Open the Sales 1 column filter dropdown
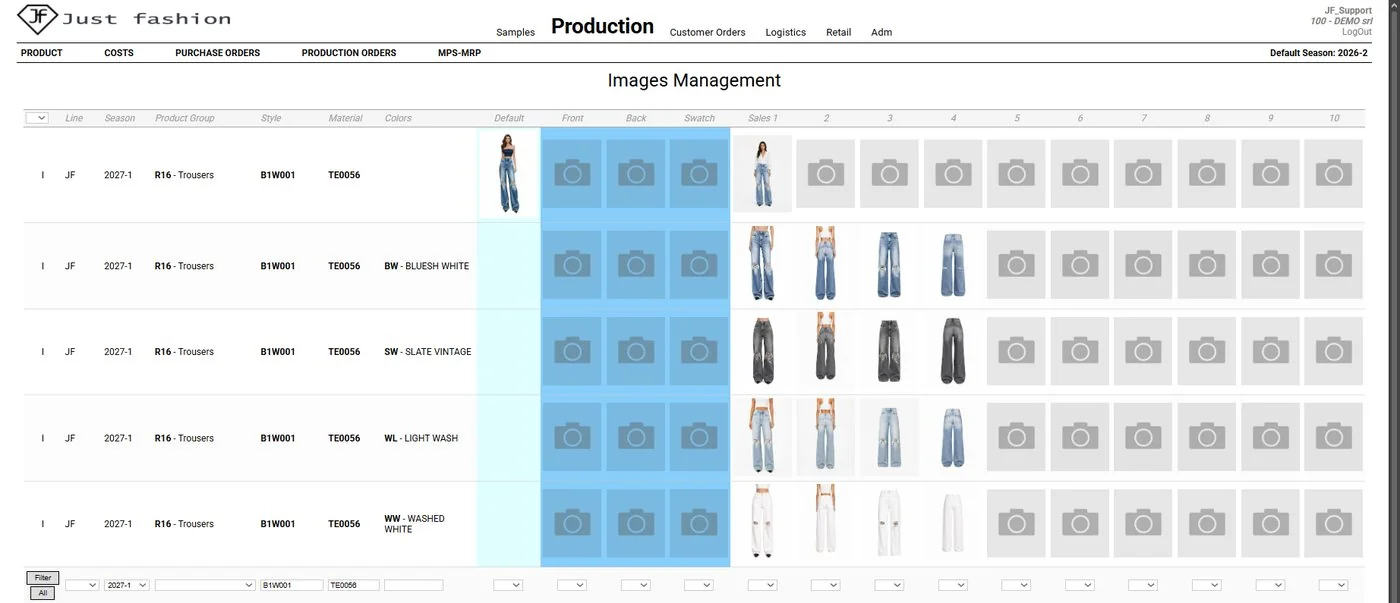 pyautogui.click(x=762, y=585)
